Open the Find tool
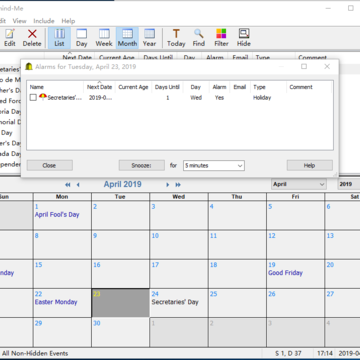 (x=199, y=38)
